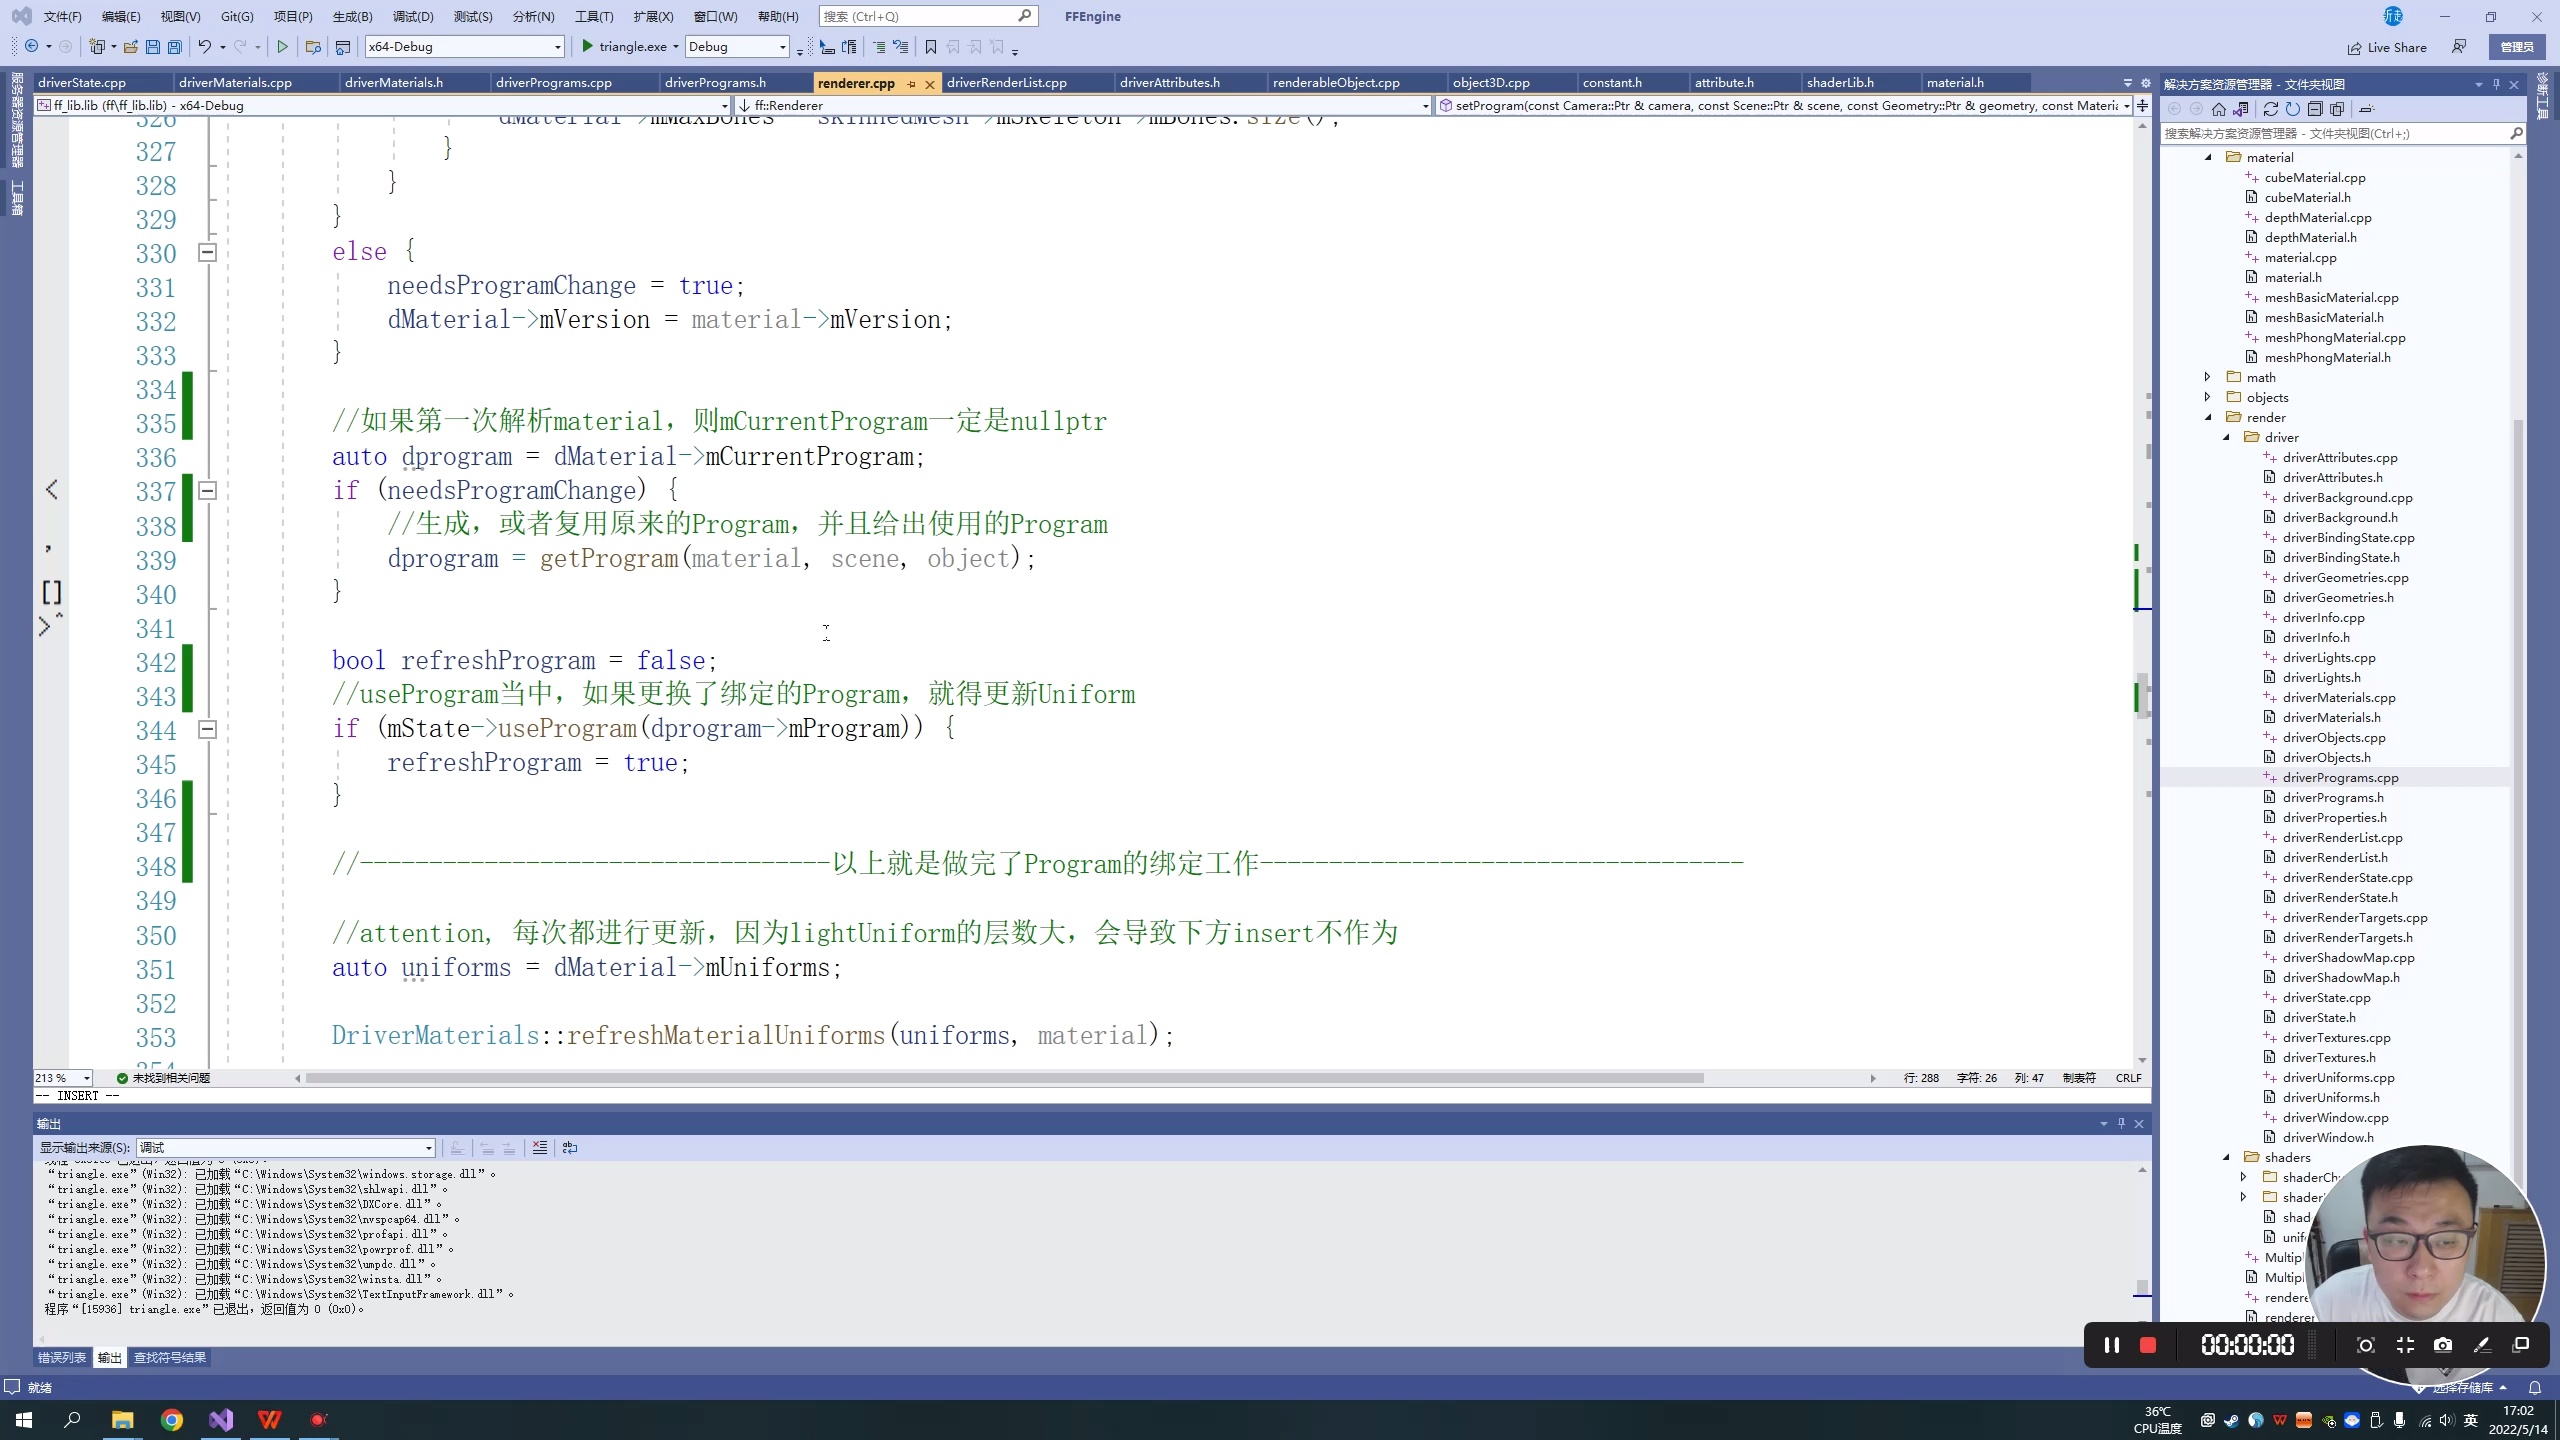Click the Live Share button

(x=2386, y=47)
